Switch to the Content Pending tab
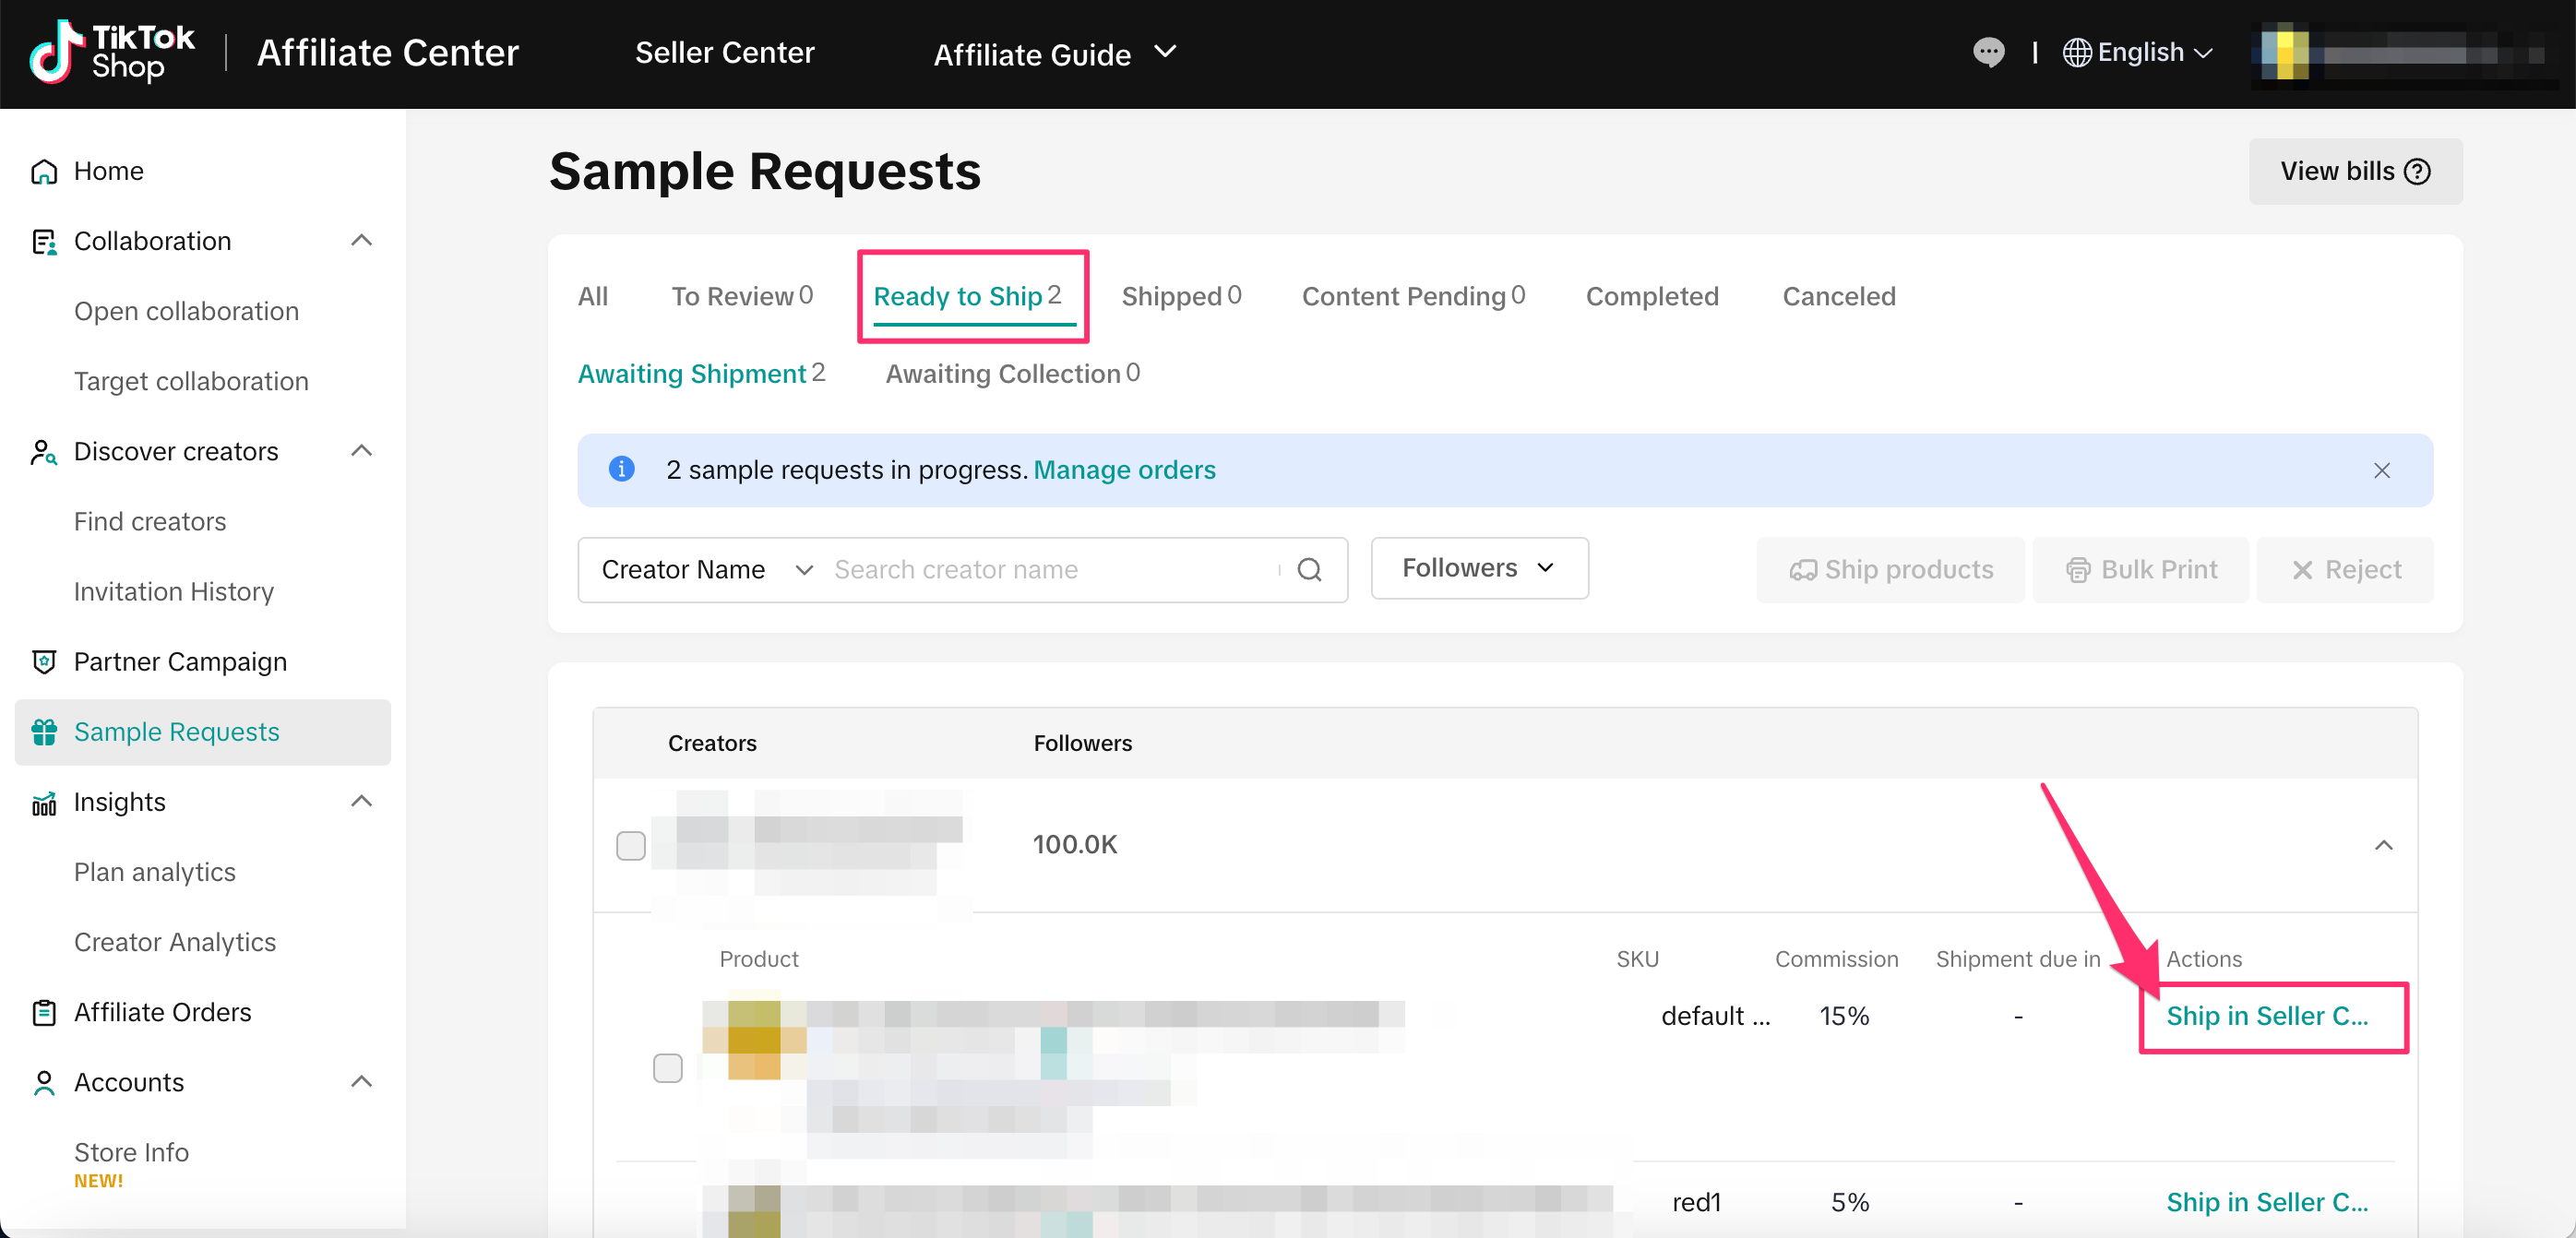2576x1238 pixels. pos(1412,296)
